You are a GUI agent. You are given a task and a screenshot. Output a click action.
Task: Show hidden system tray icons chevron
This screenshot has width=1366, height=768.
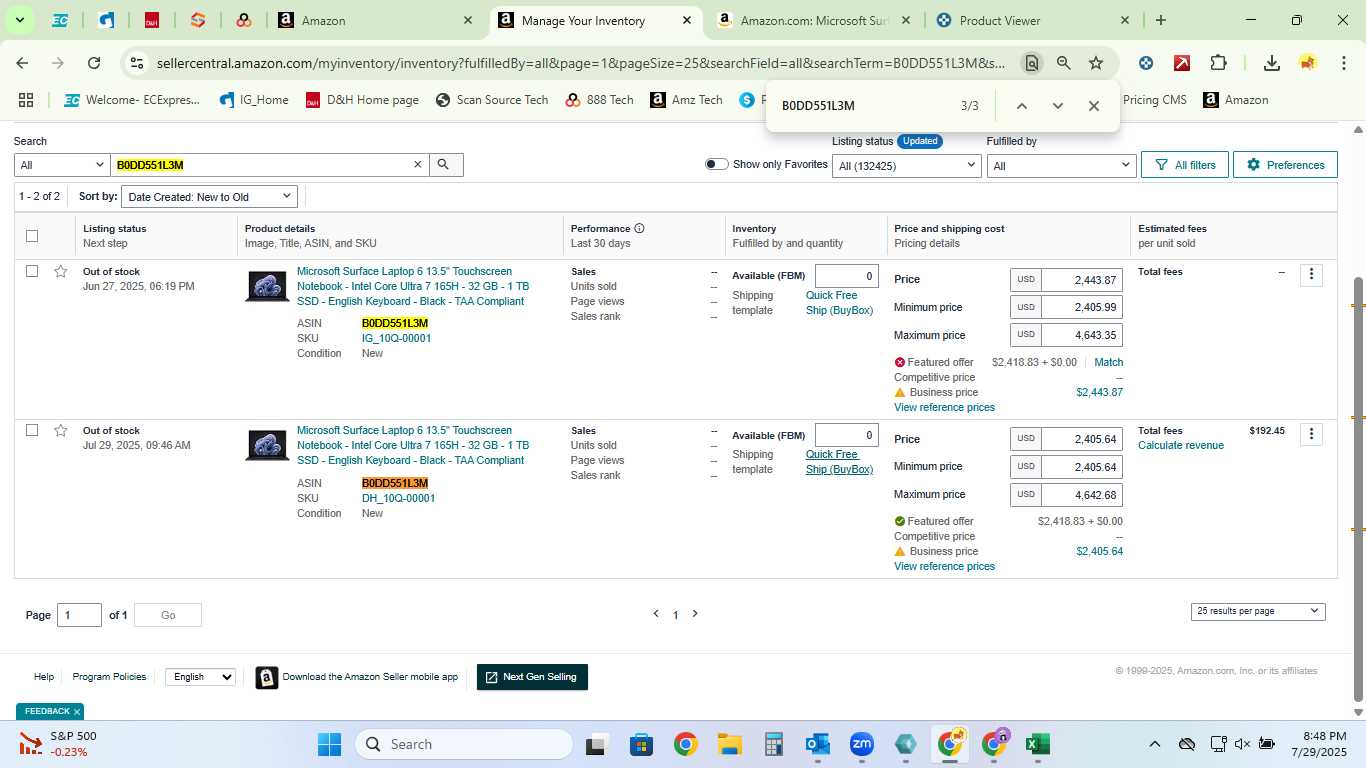coord(1154,744)
